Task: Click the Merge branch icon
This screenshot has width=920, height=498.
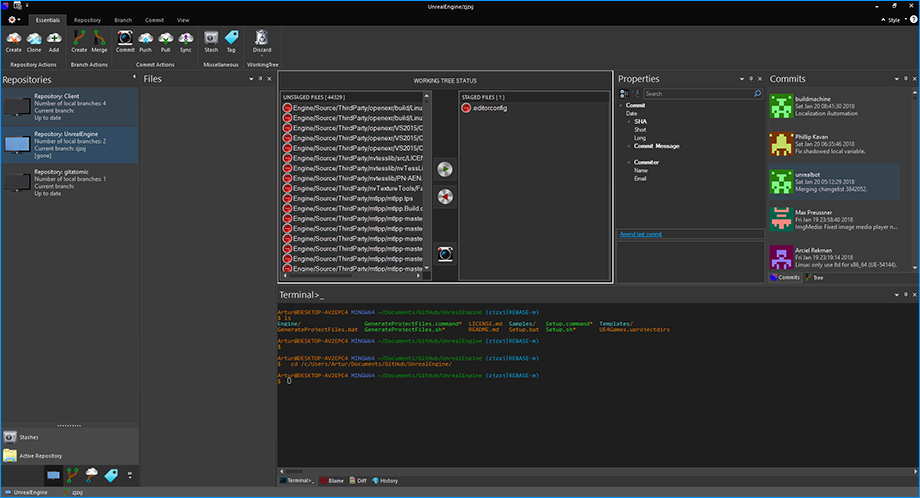Action: pos(99,39)
